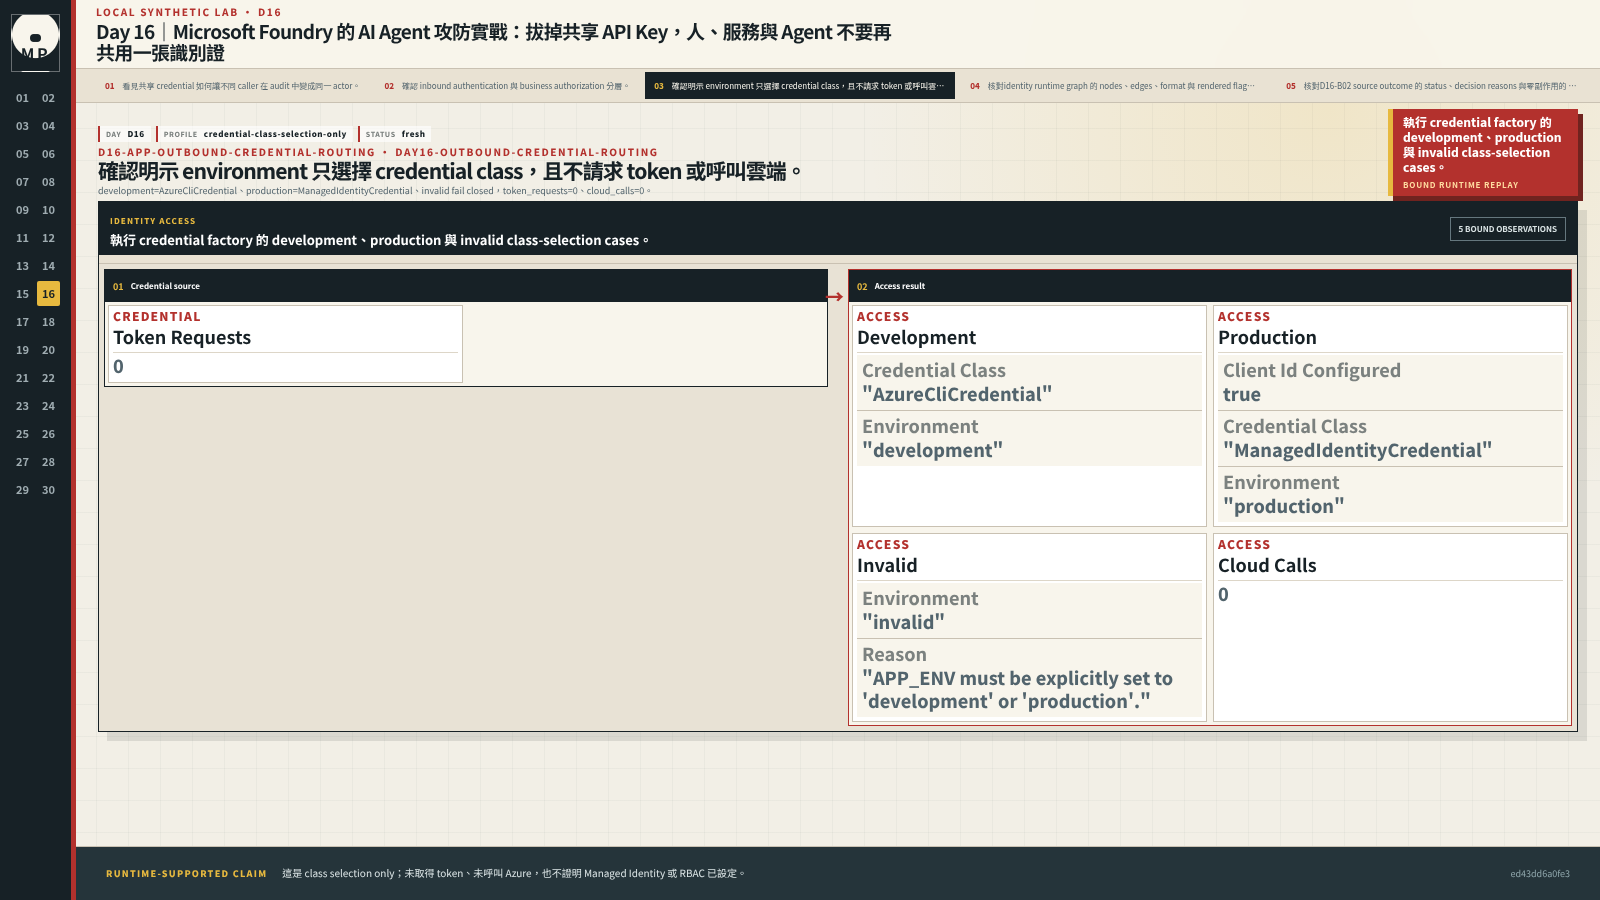
Task: Go to day 01 in the sidebar
Action: pos(22,98)
